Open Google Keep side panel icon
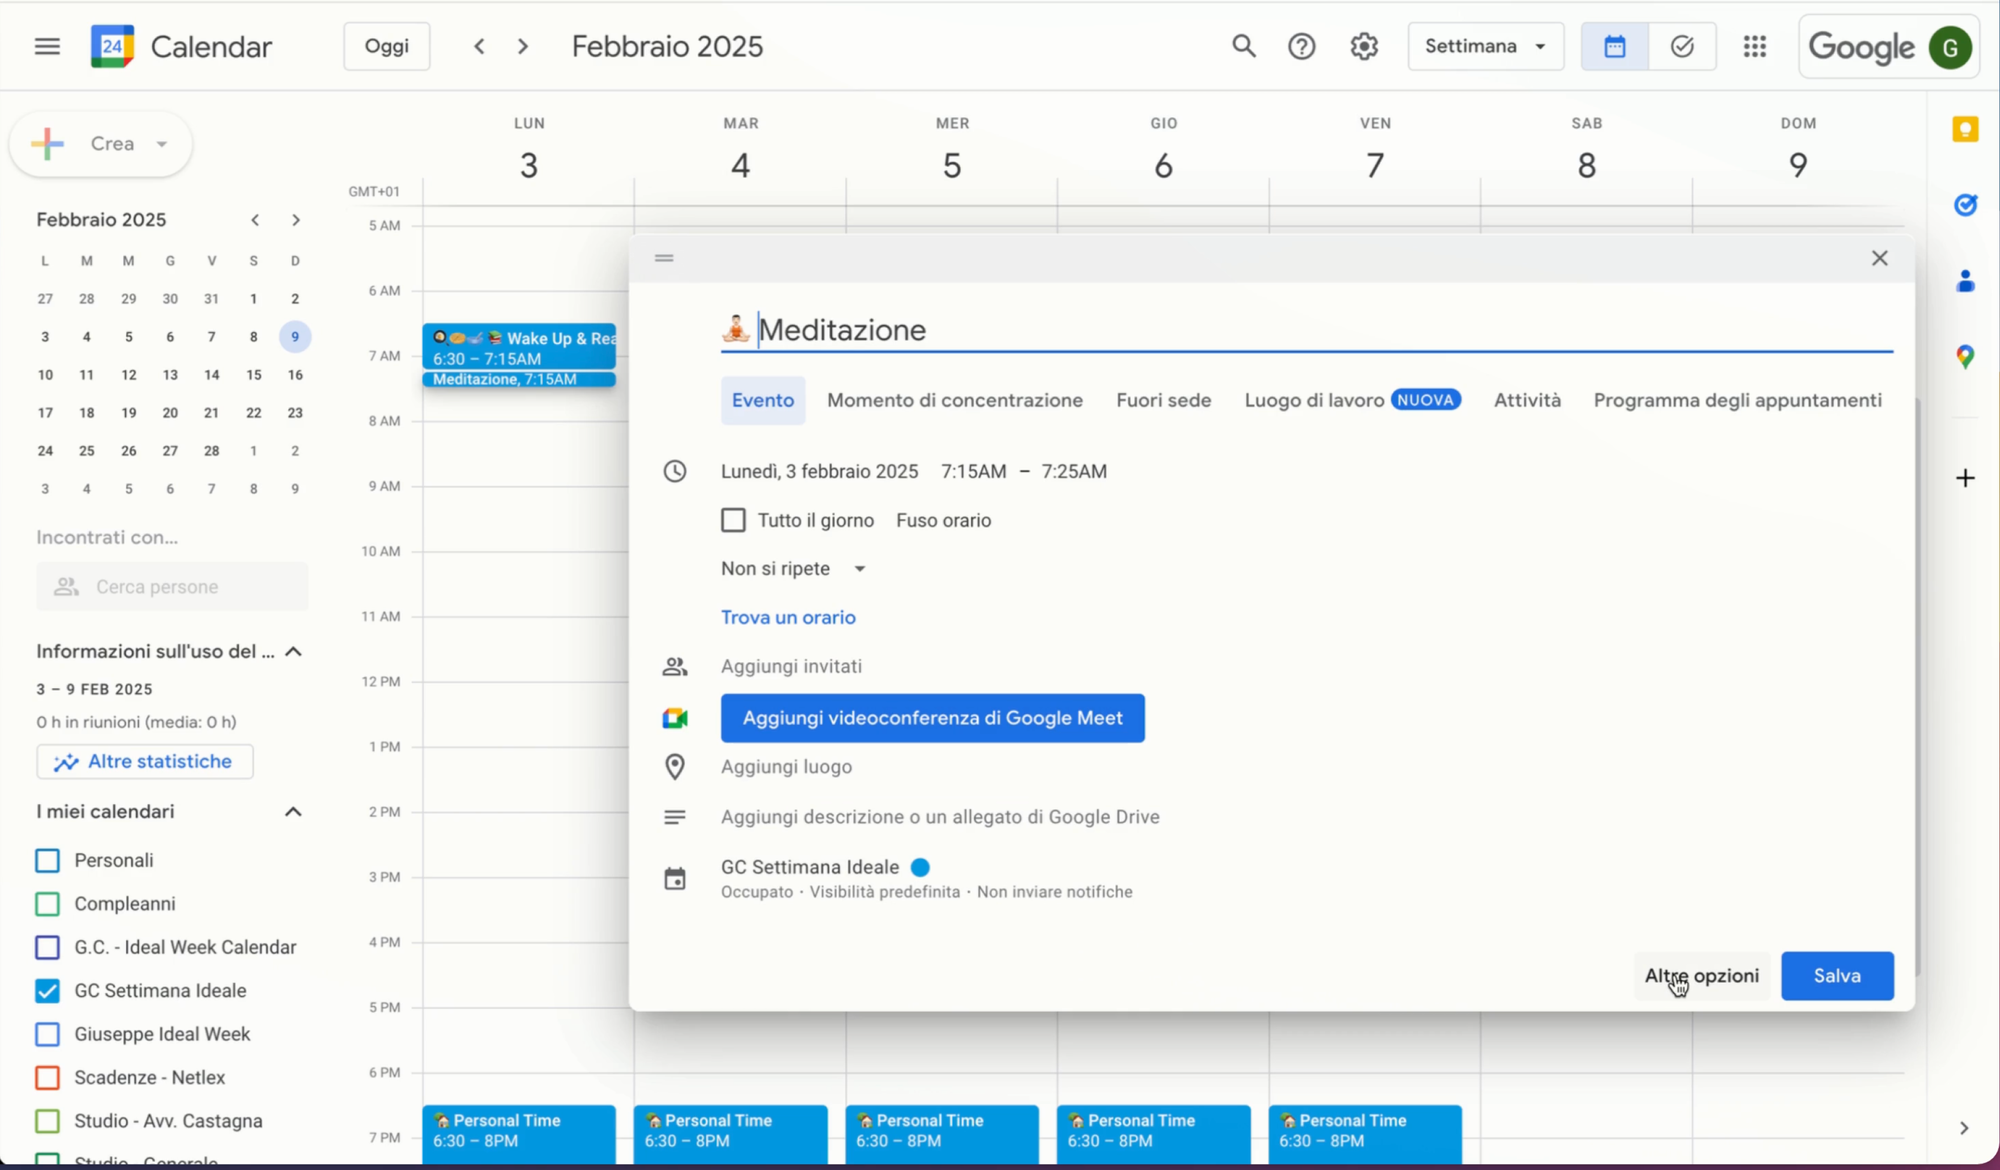Screen dimensions: 2000x1170 1965,129
